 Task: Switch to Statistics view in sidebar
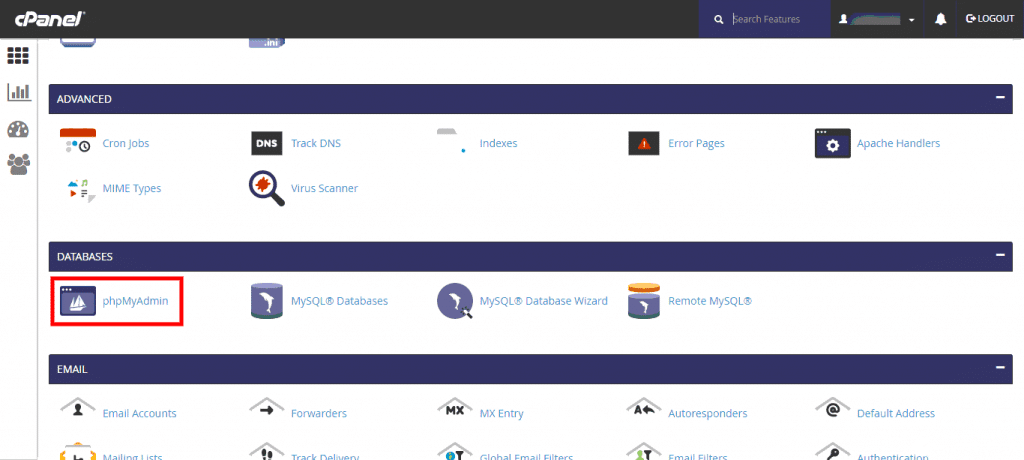tap(18, 92)
